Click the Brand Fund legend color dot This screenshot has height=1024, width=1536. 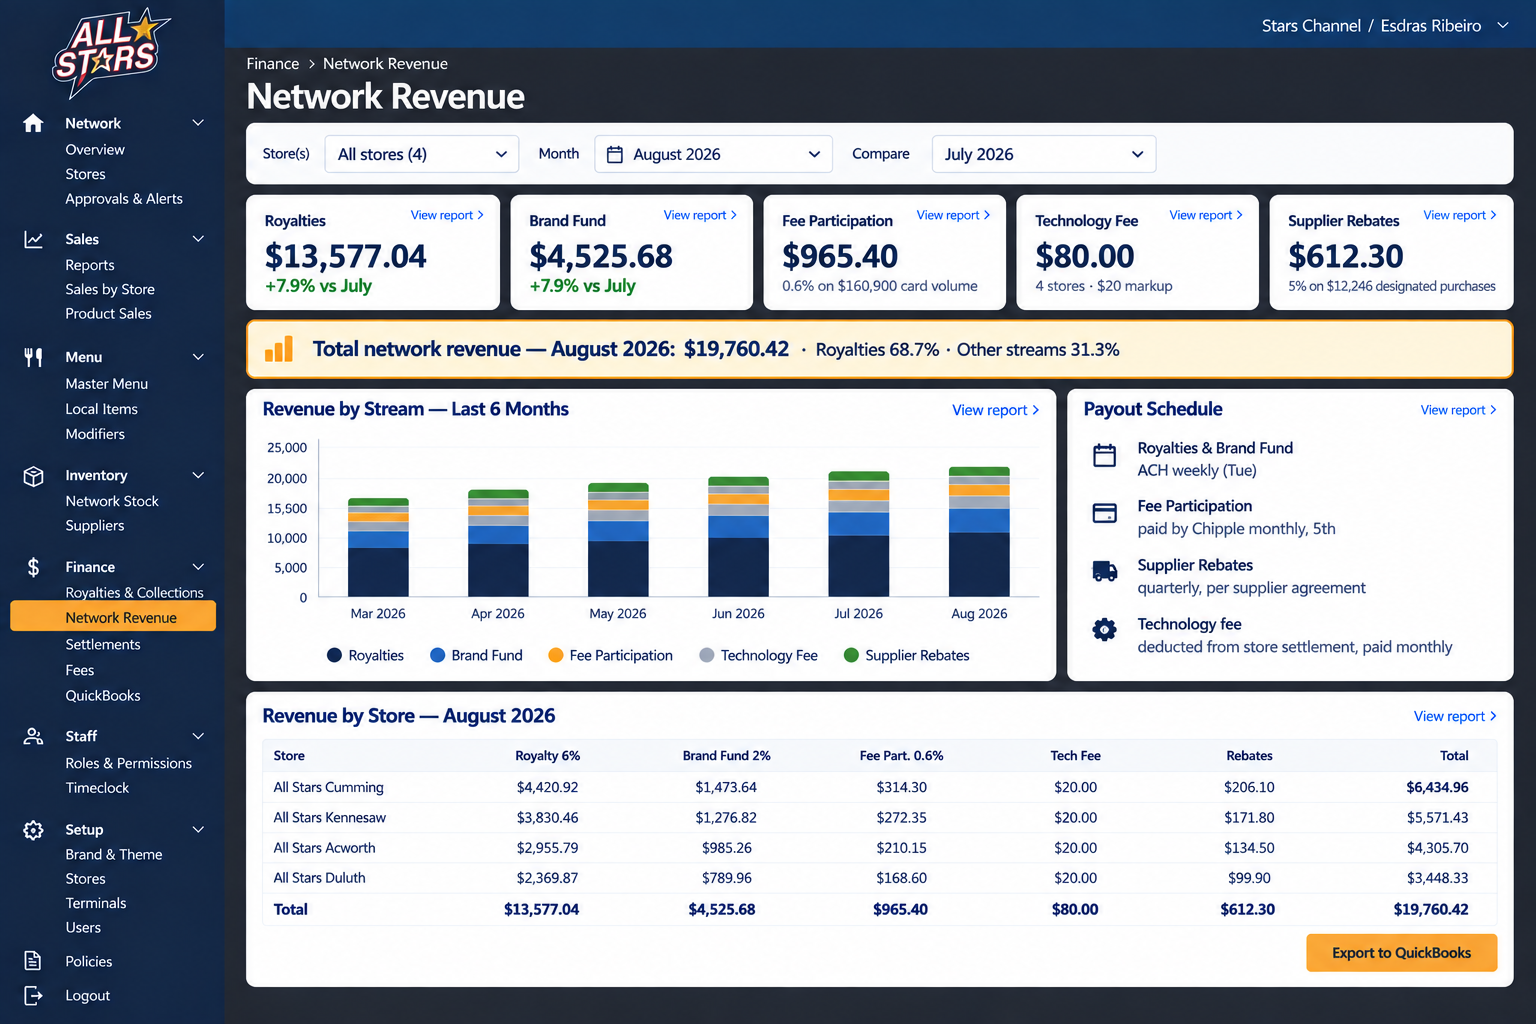coord(438,655)
